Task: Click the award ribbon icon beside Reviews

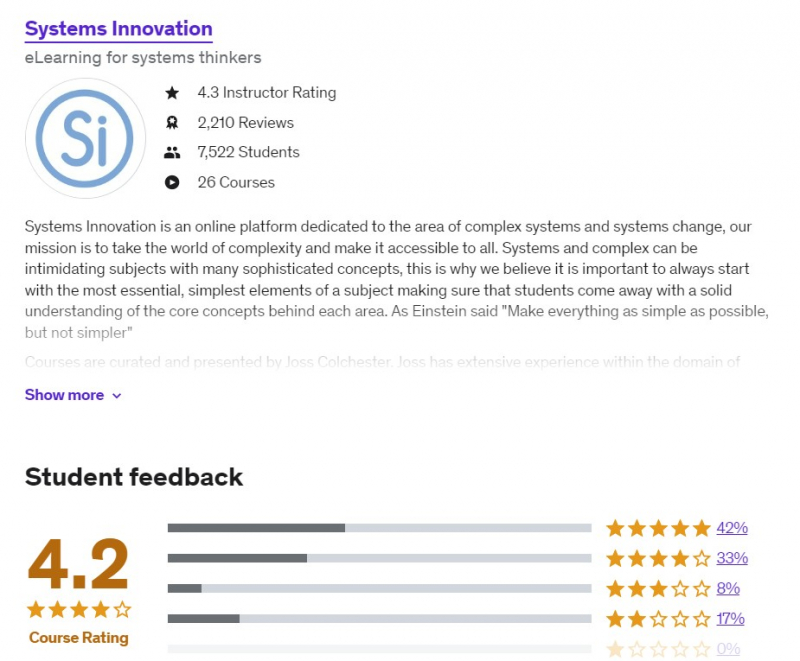Action: [172, 123]
